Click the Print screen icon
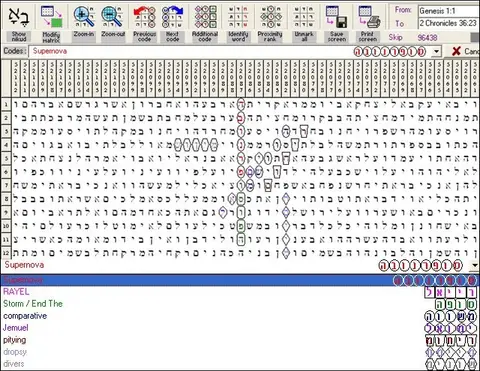 pos(368,17)
